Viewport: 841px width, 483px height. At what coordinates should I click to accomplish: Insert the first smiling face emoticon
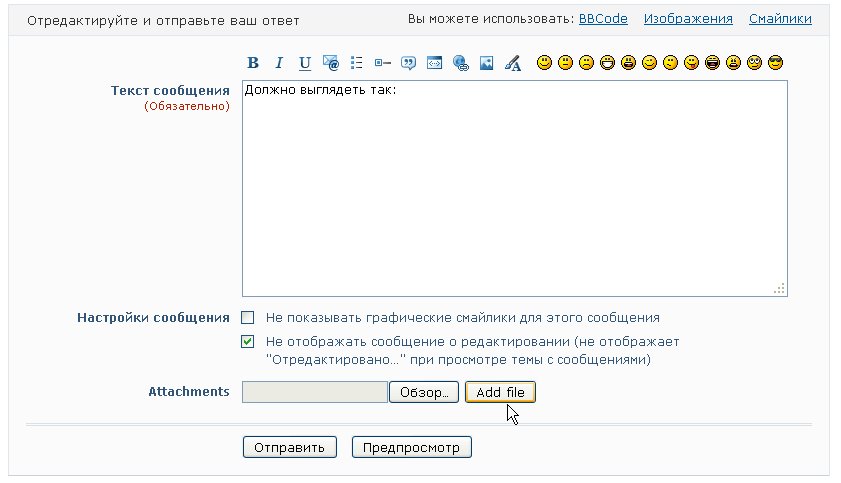coord(545,64)
